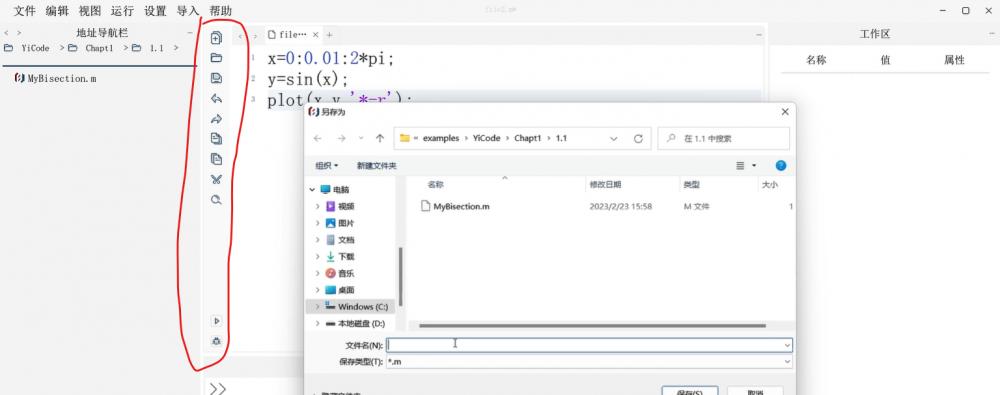This screenshot has height=395, width=1000.
Task: Click Back arrow in Save As dialog
Action: pos(318,138)
